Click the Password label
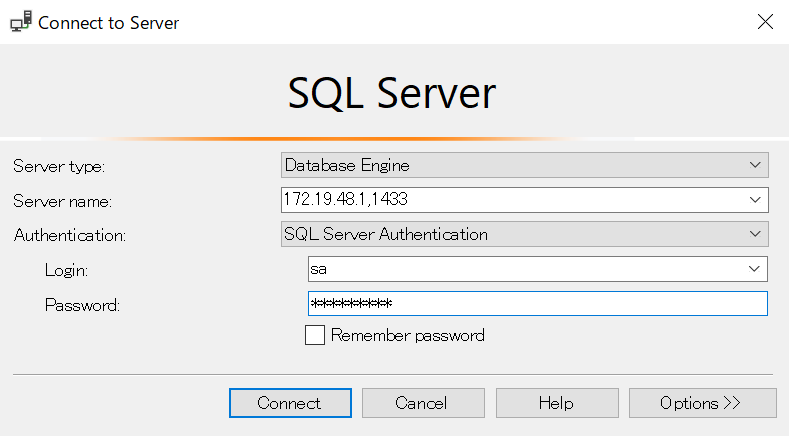Viewport: 789px width, 436px height. point(82,305)
